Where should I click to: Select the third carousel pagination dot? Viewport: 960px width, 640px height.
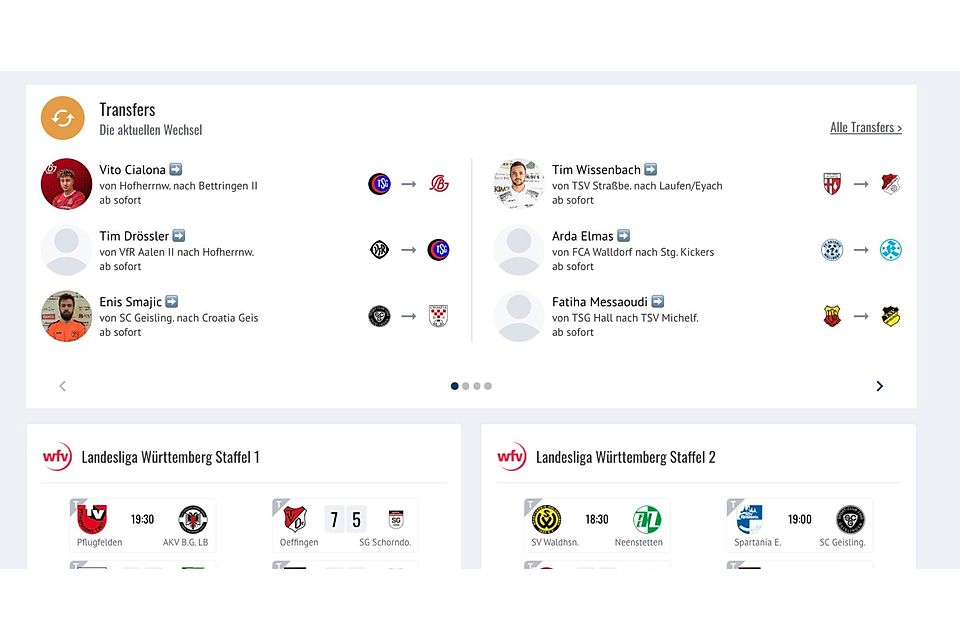(477, 386)
